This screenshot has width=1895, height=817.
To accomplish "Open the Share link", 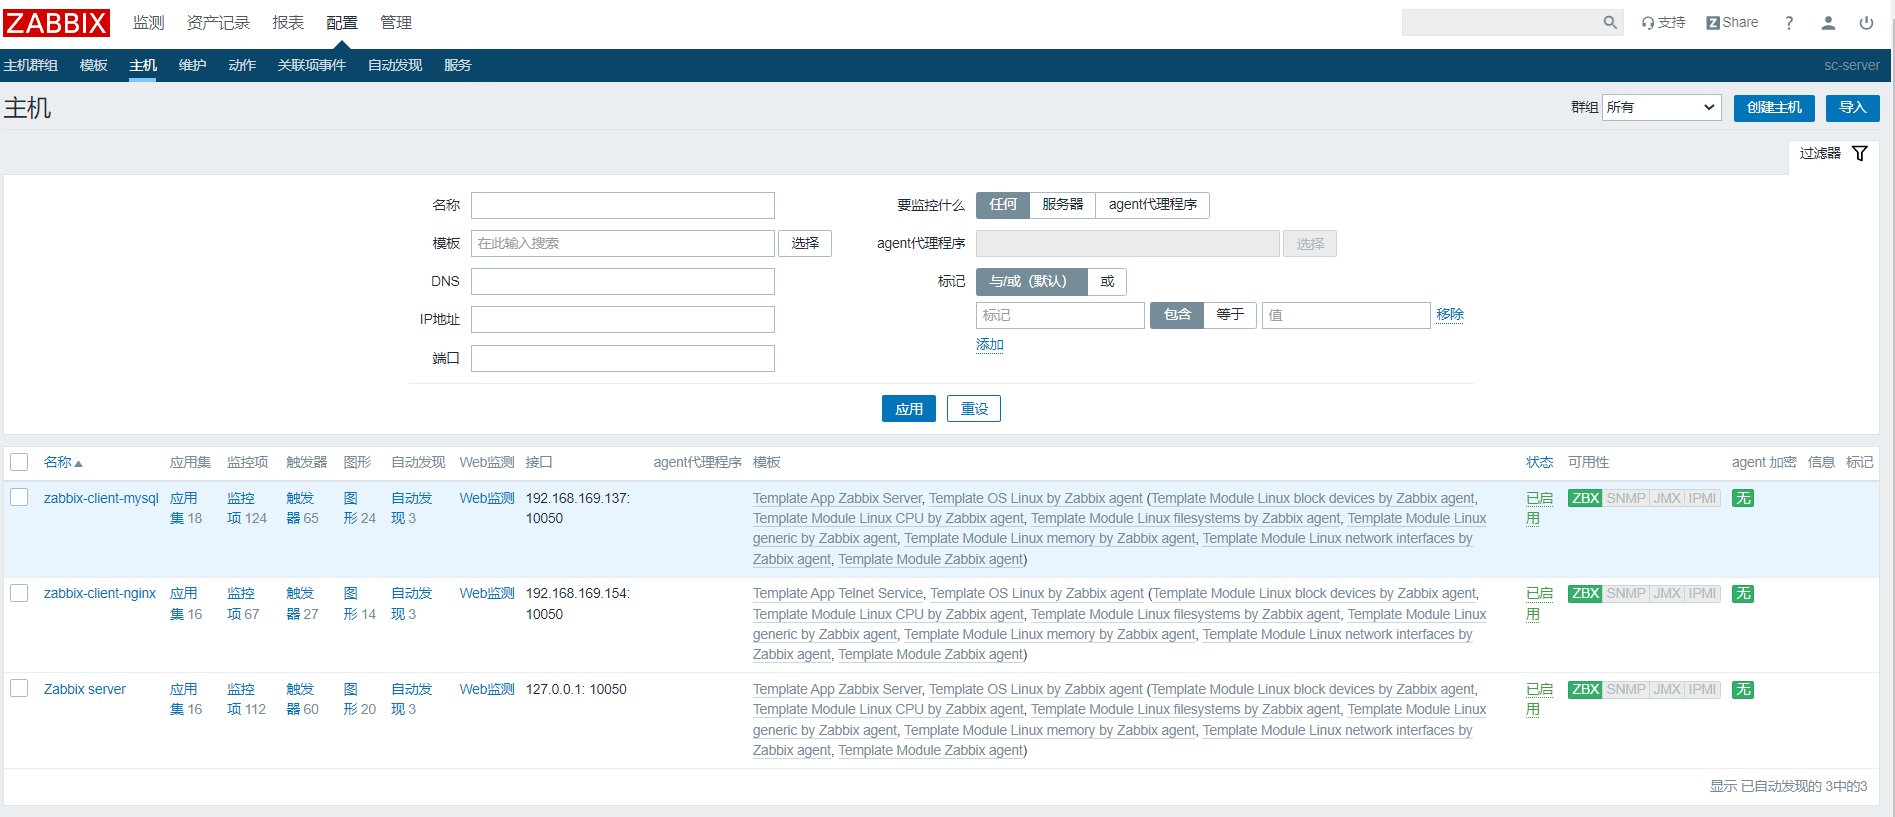I will [x=1732, y=22].
